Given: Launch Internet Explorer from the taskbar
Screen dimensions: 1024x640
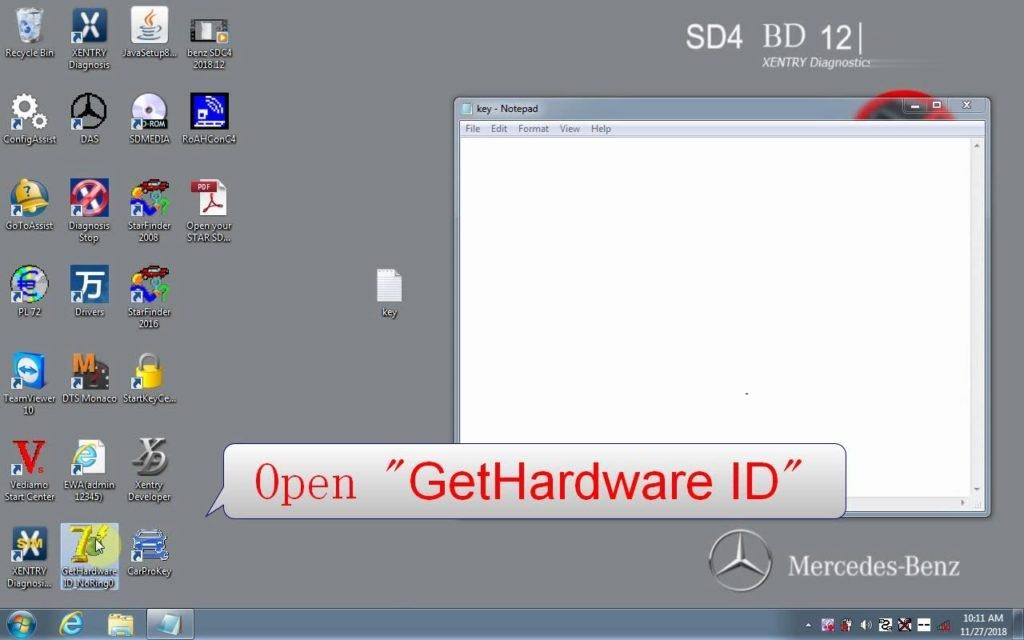Looking at the screenshot, I should coord(71,624).
